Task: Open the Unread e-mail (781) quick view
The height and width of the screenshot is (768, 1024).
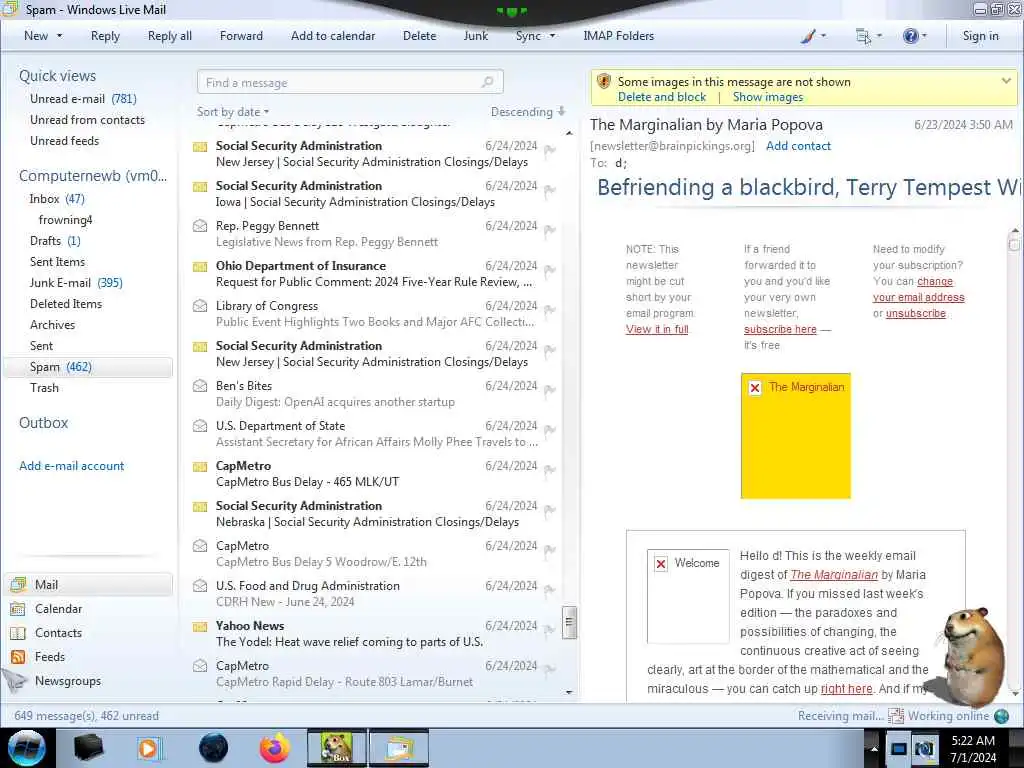Action: coord(83,99)
